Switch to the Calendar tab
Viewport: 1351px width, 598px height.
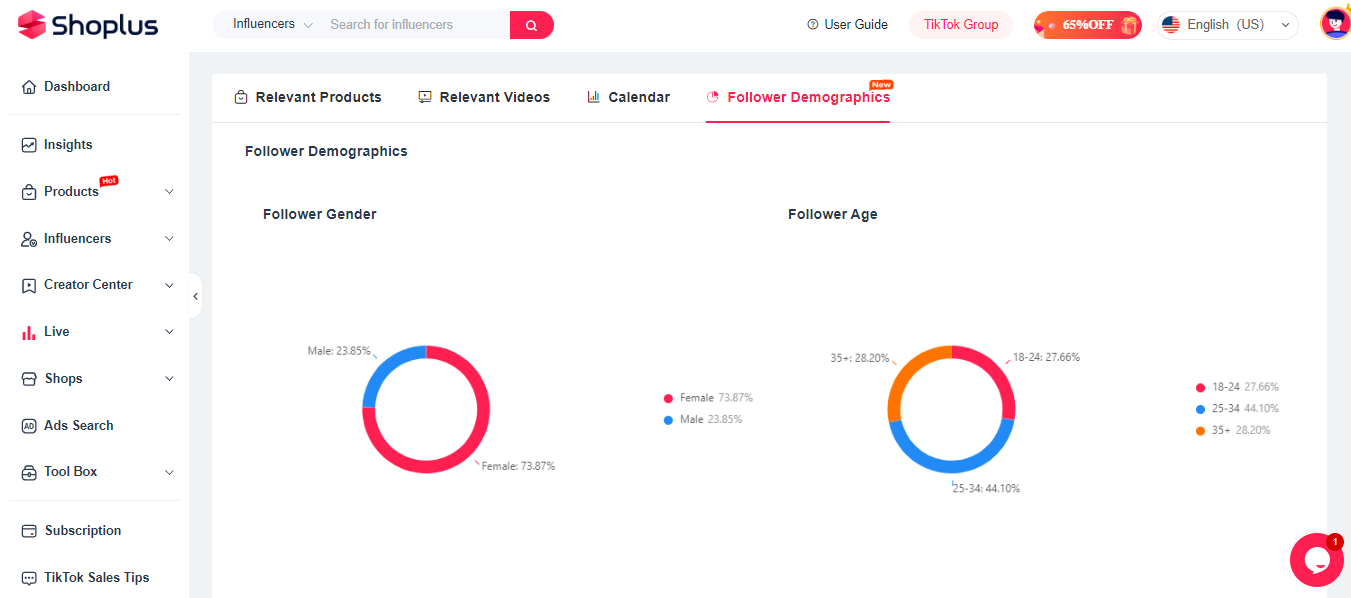coord(628,97)
